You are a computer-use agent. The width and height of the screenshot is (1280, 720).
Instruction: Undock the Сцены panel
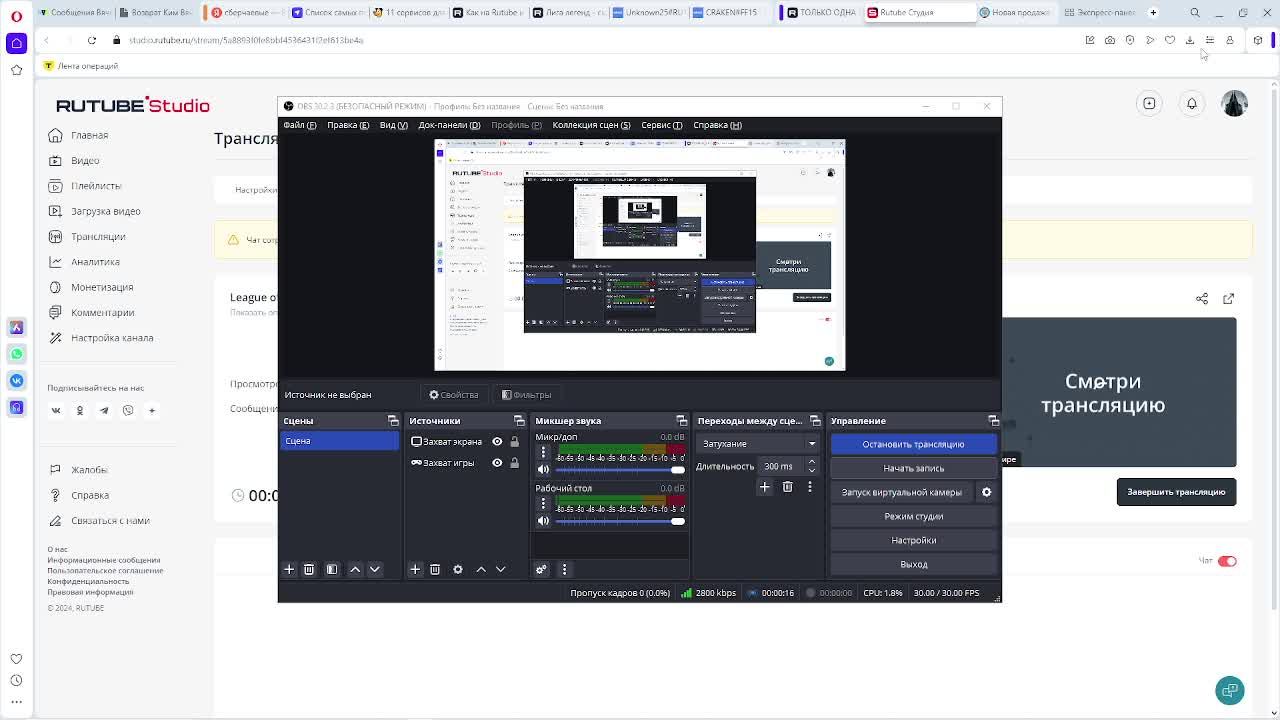[393, 421]
